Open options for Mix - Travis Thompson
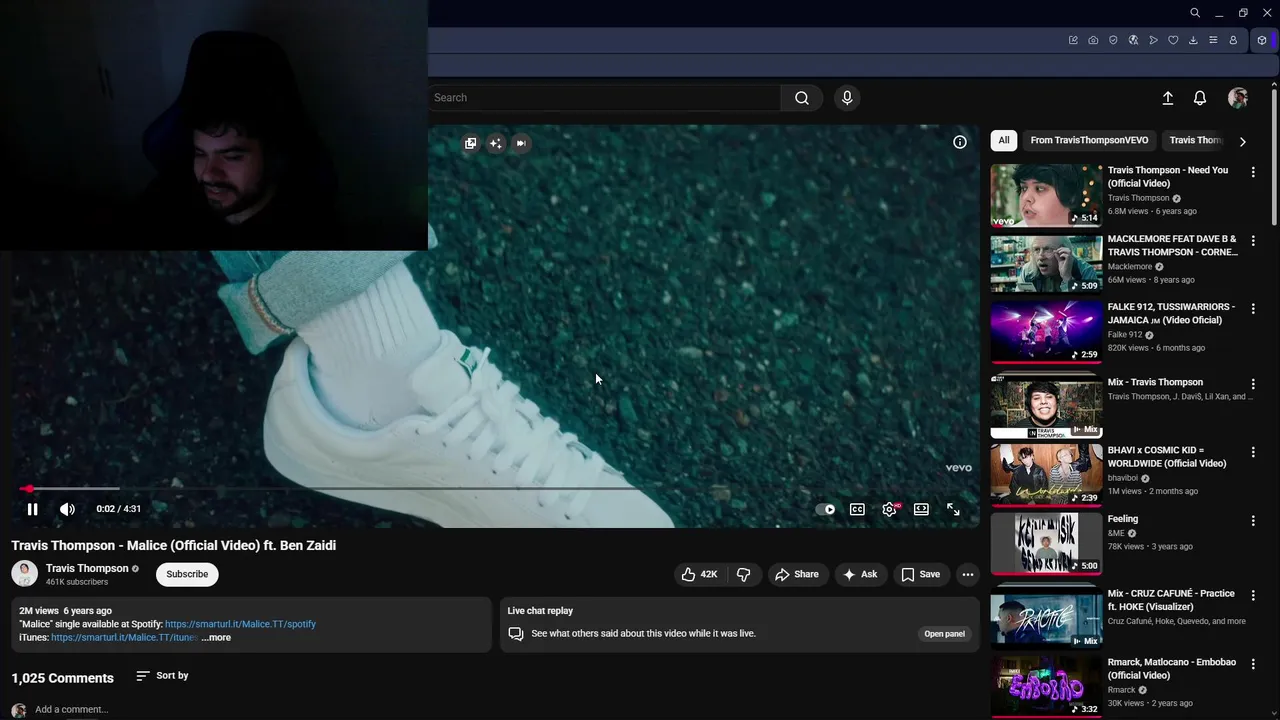 [x=1253, y=384]
